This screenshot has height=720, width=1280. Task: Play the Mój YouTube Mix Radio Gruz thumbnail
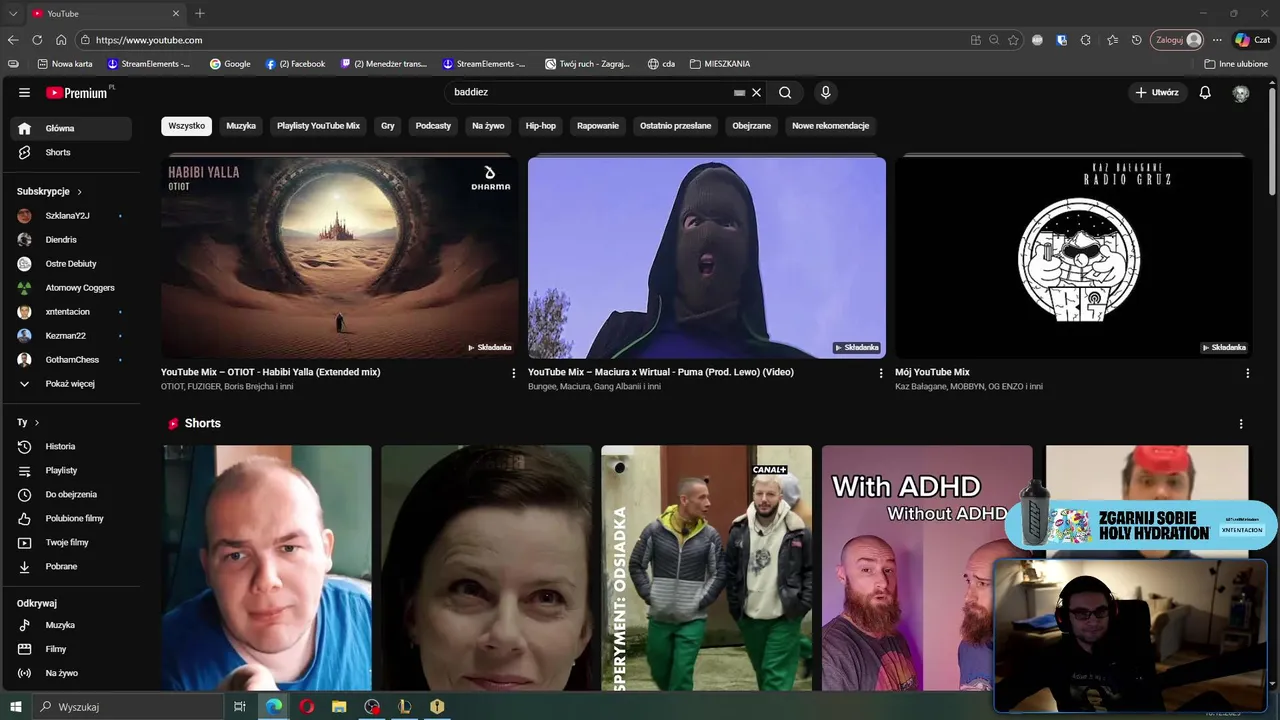1074,257
